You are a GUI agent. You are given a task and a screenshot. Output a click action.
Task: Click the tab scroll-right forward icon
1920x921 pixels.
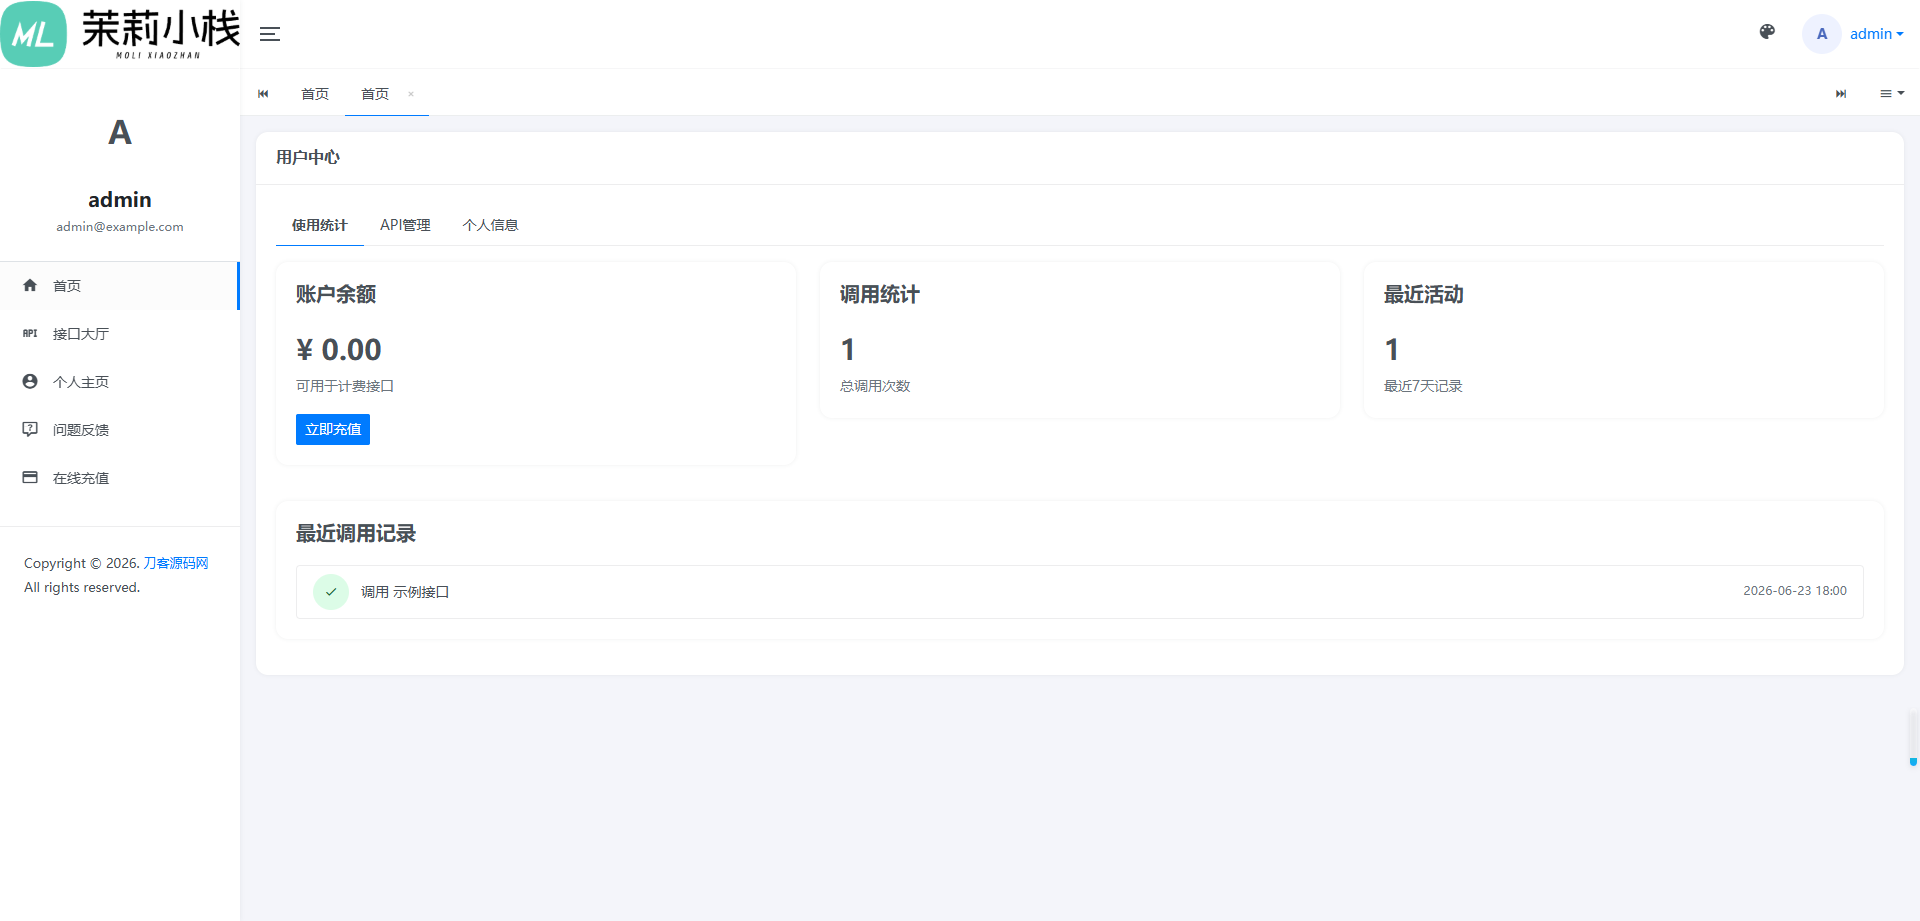tap(1841, 94)
